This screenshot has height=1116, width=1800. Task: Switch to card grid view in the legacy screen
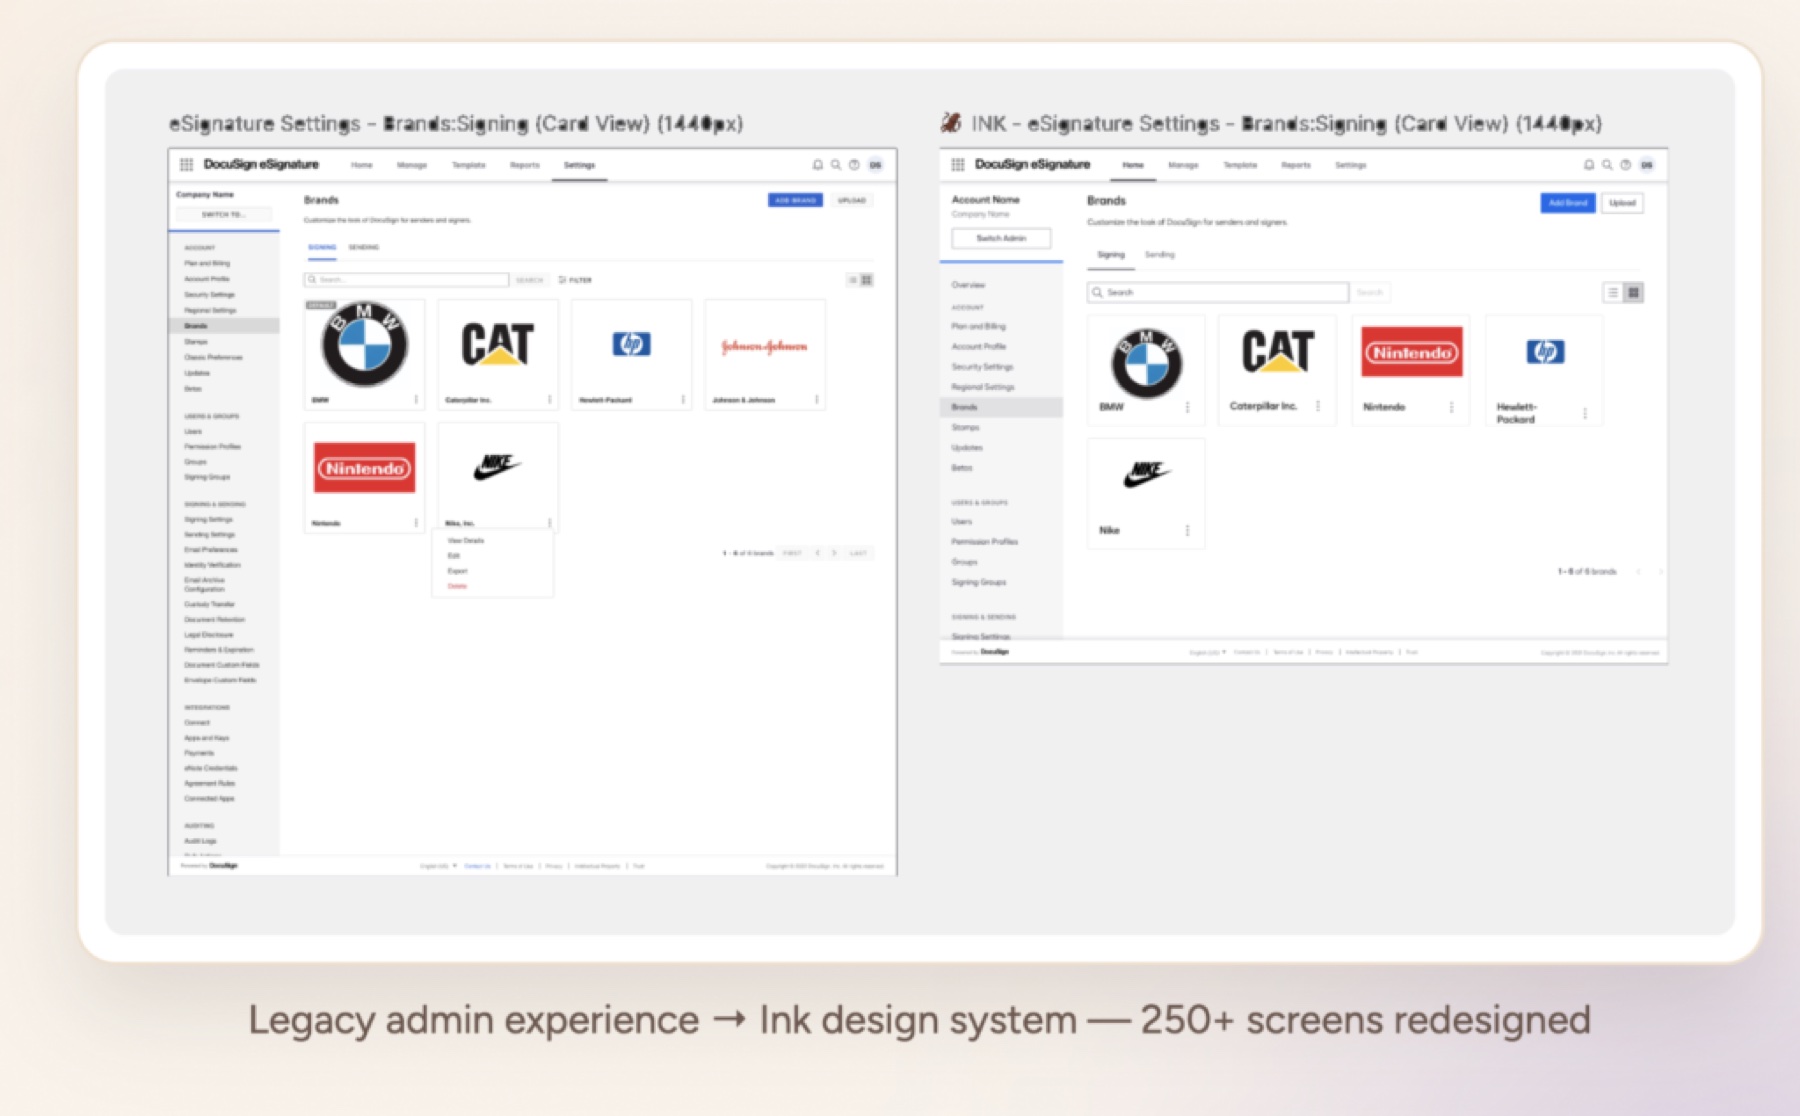pyautogui.click(x=867, y=280)
